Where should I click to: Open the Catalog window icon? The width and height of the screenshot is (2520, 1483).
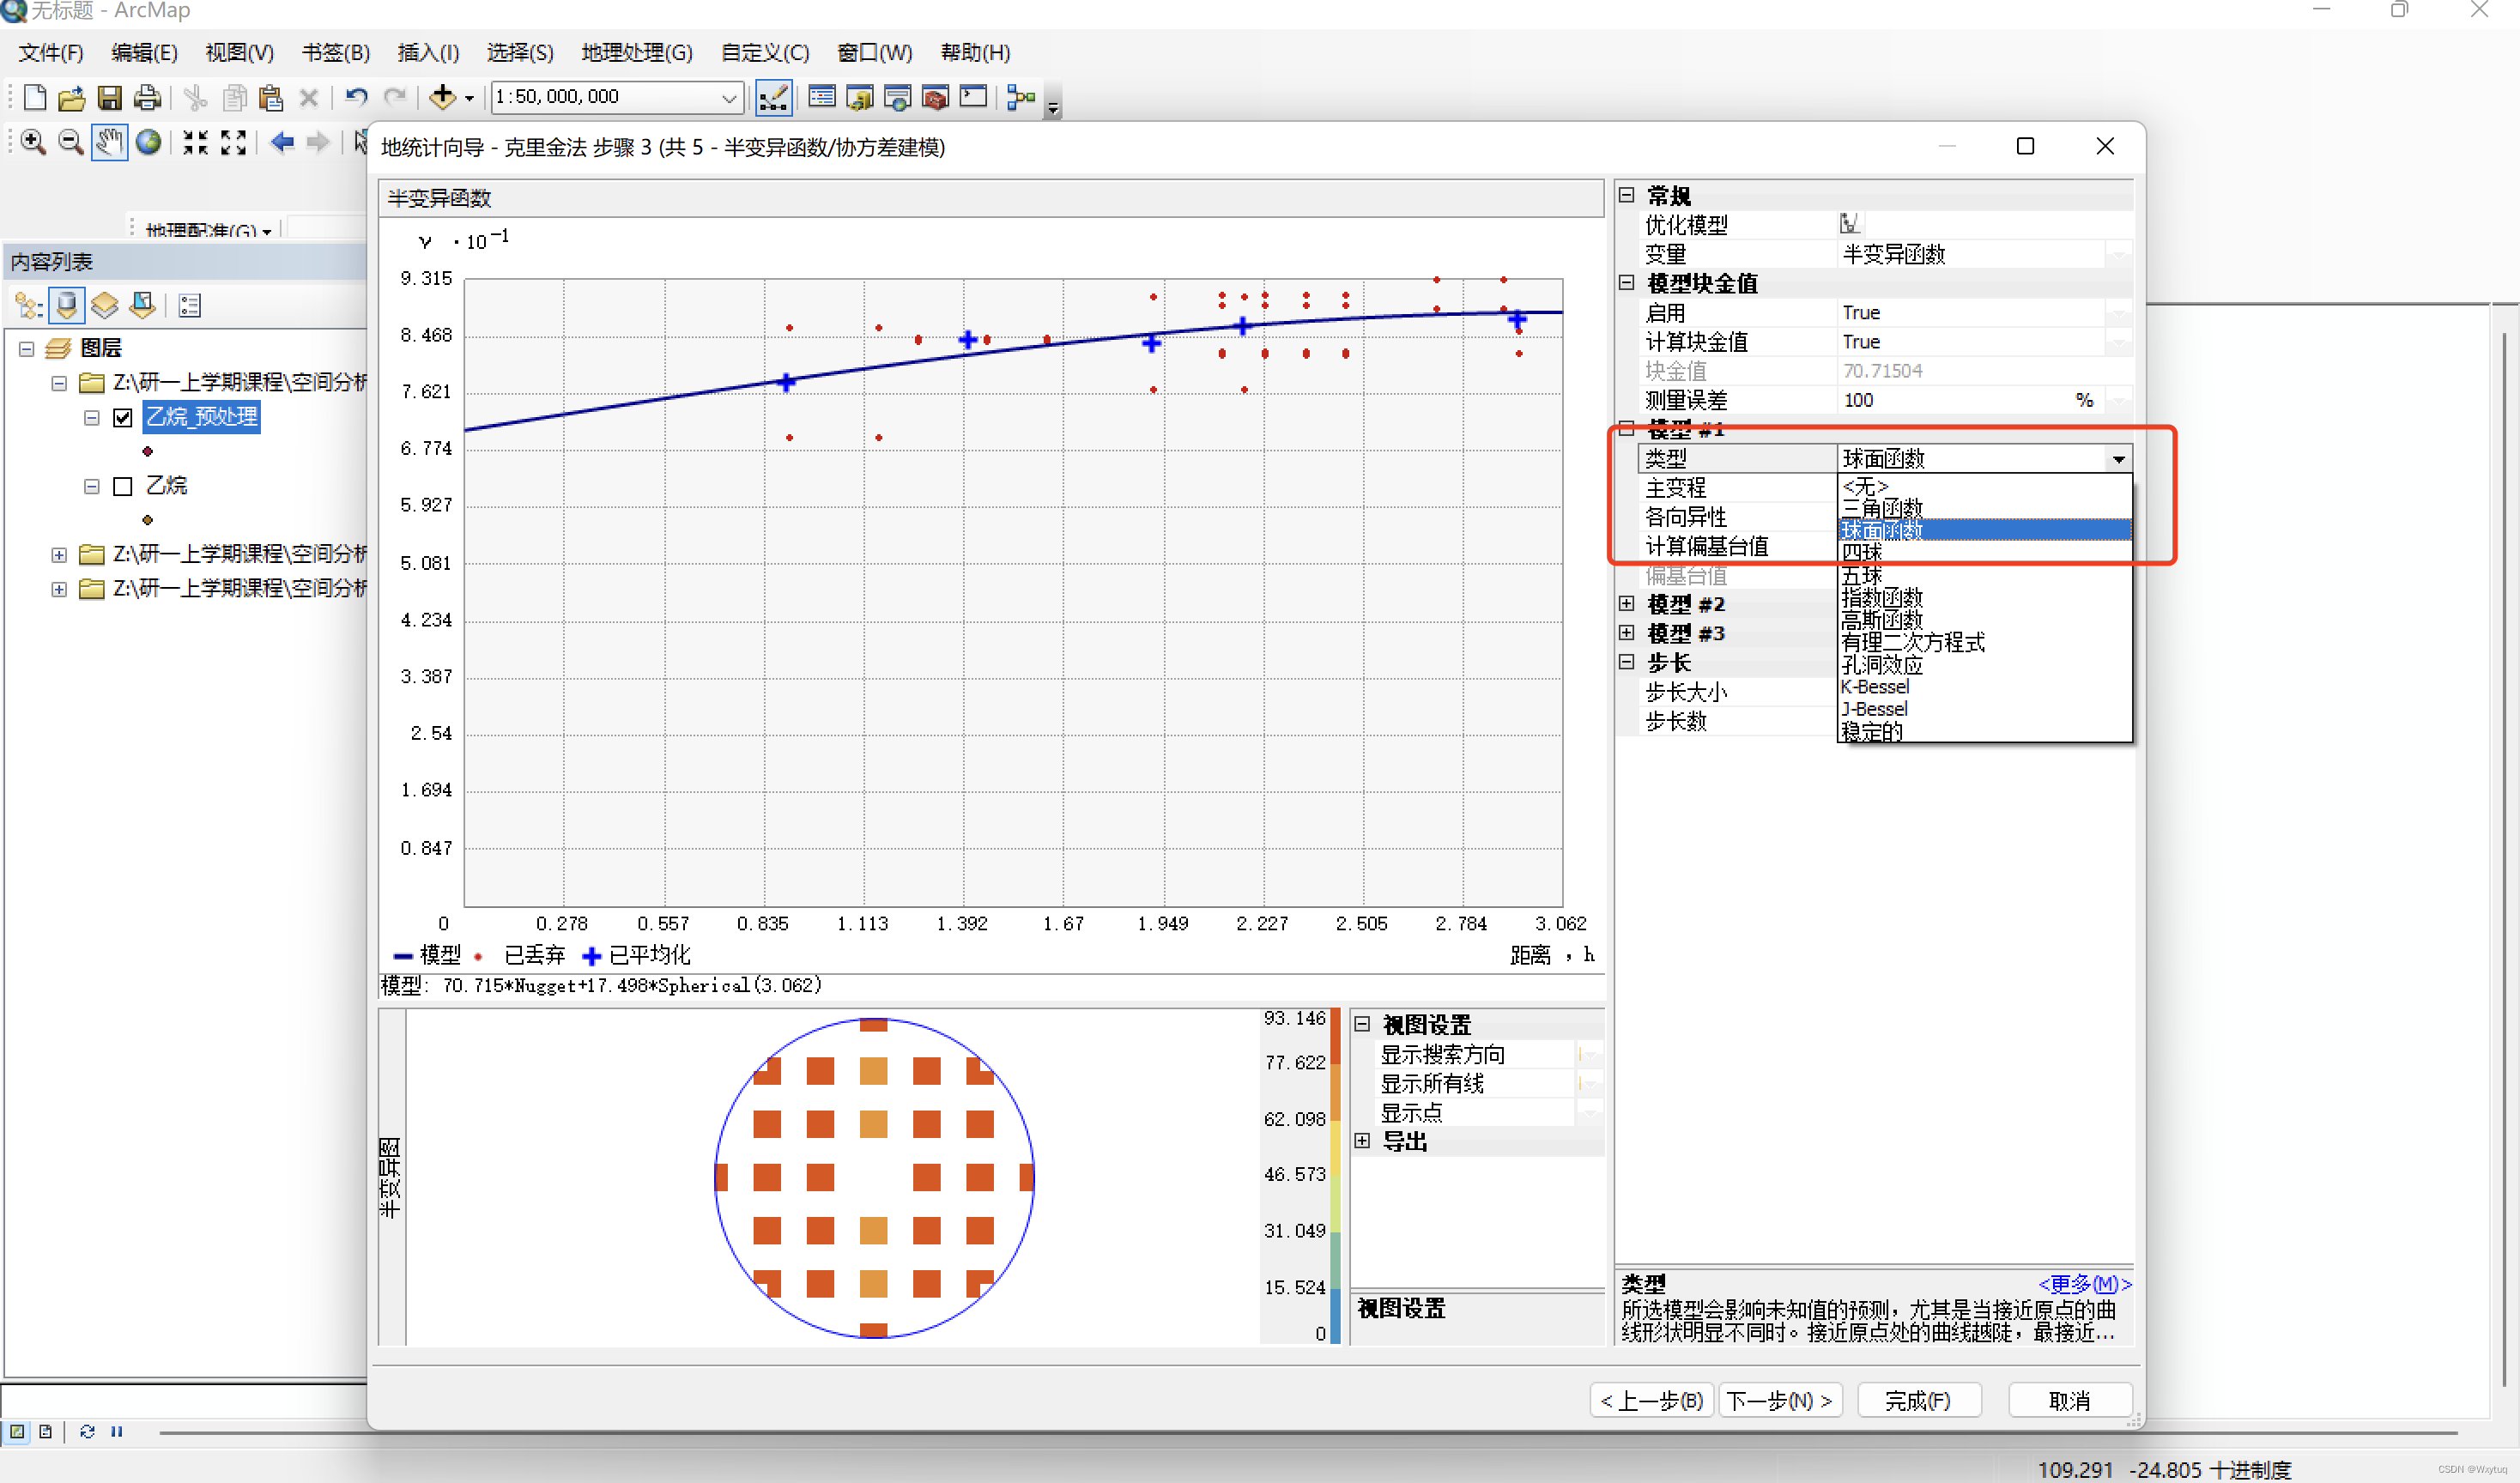[x=860, y=97]
